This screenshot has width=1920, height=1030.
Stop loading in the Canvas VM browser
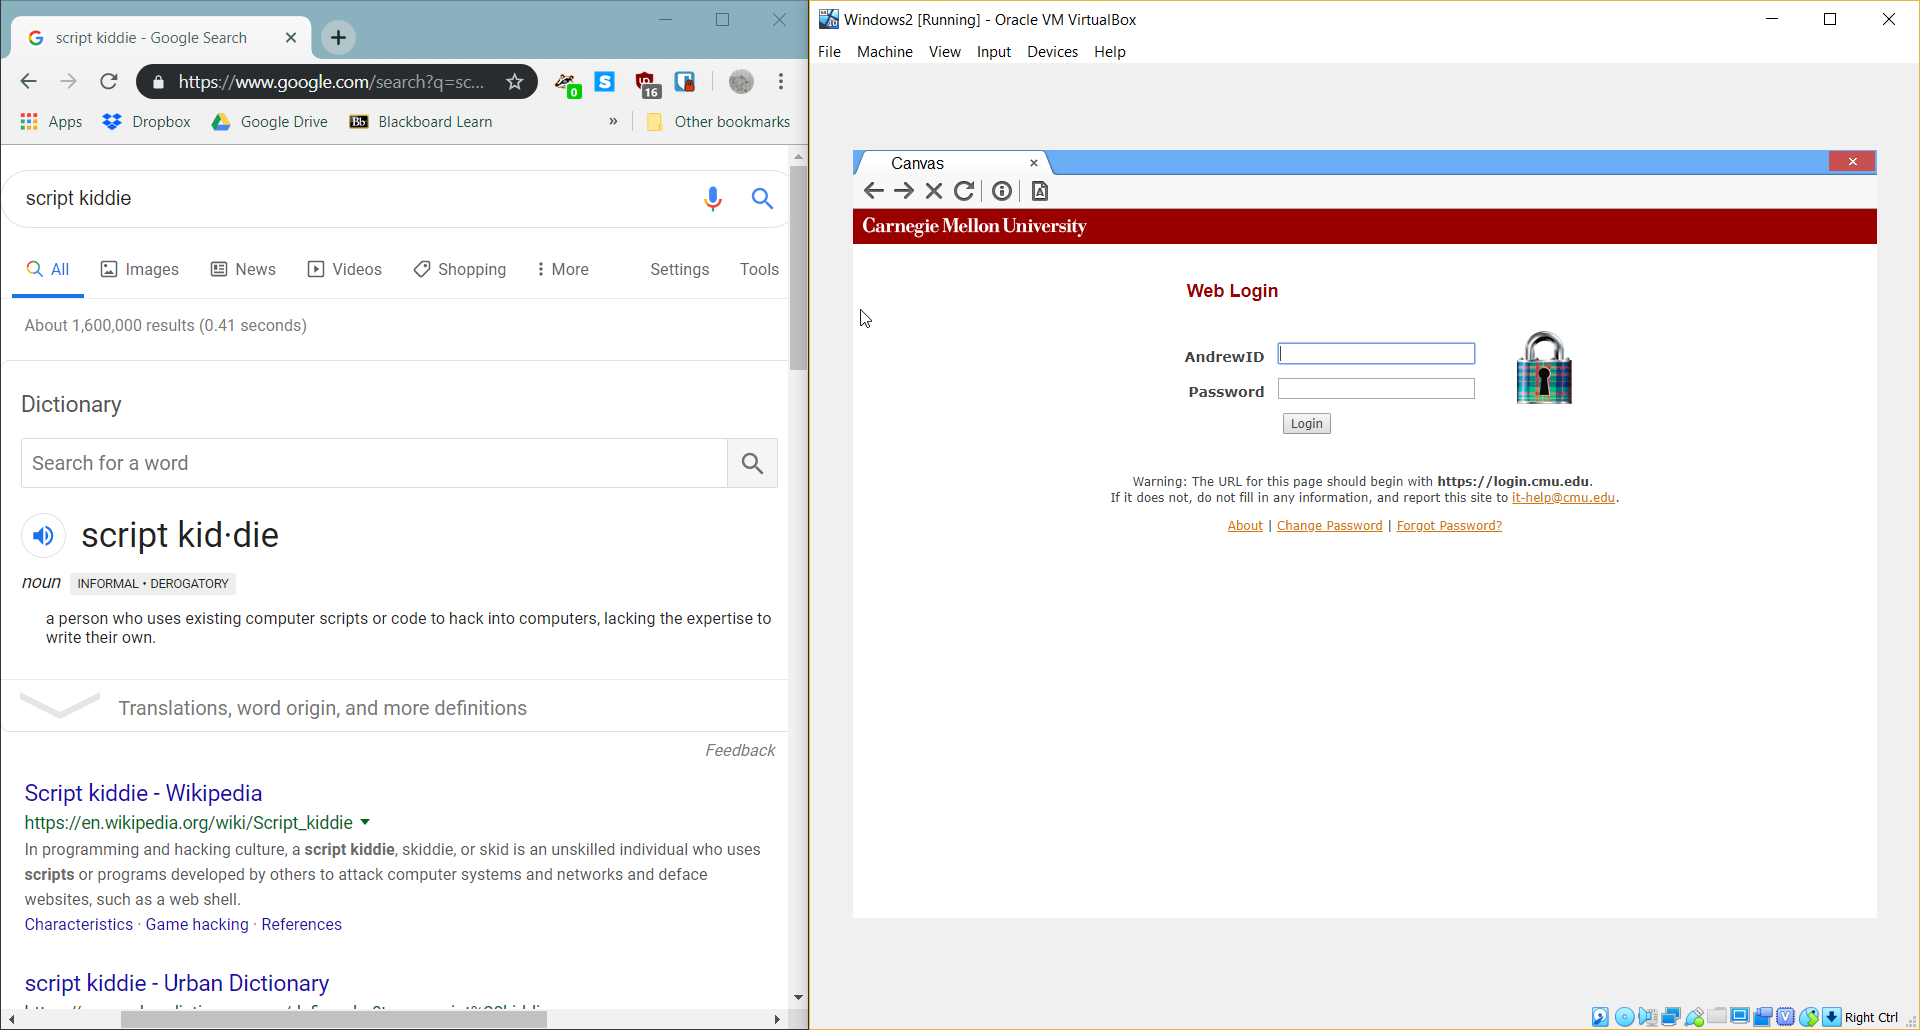click(x=934, y=191)
